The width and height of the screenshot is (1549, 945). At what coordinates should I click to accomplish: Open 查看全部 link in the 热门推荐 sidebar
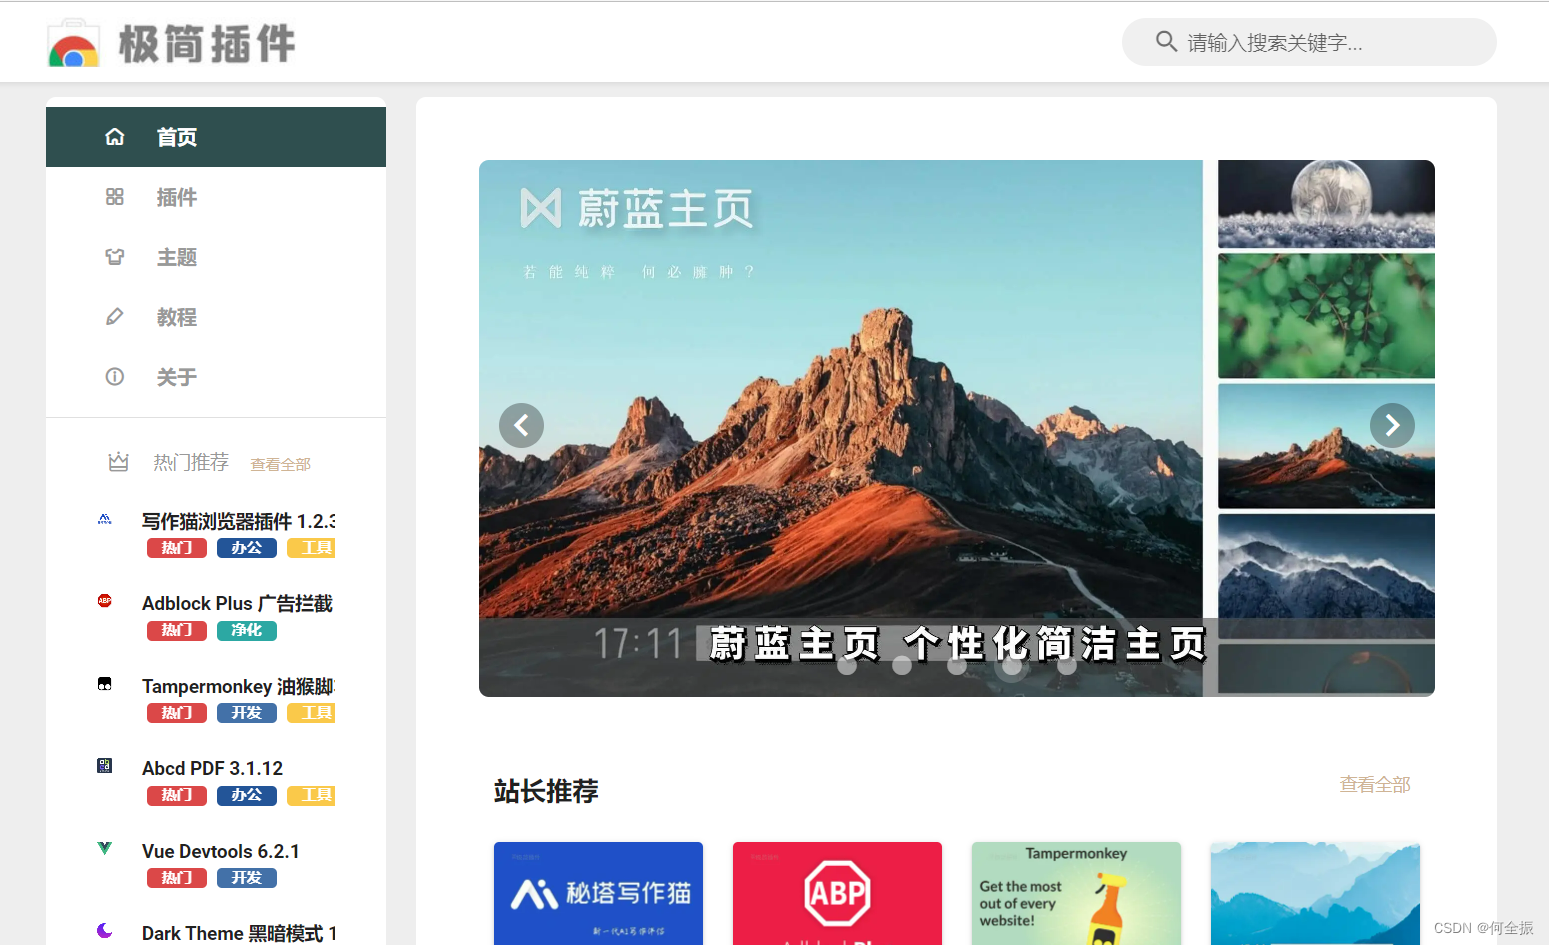(x=280, y=464)
